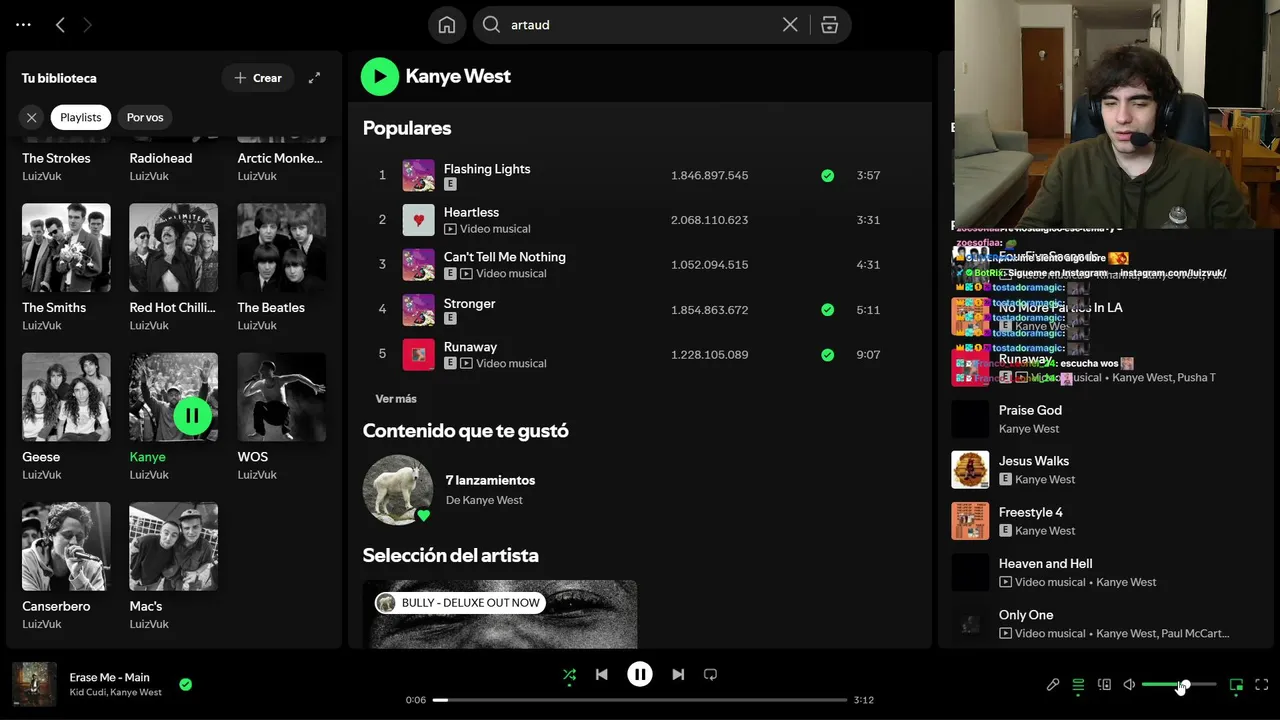The width and height of the screenshot is (1280, 720).
Task: Open the Radiohead playlist title
Action: pyautogui.click(x=161, y=158)
